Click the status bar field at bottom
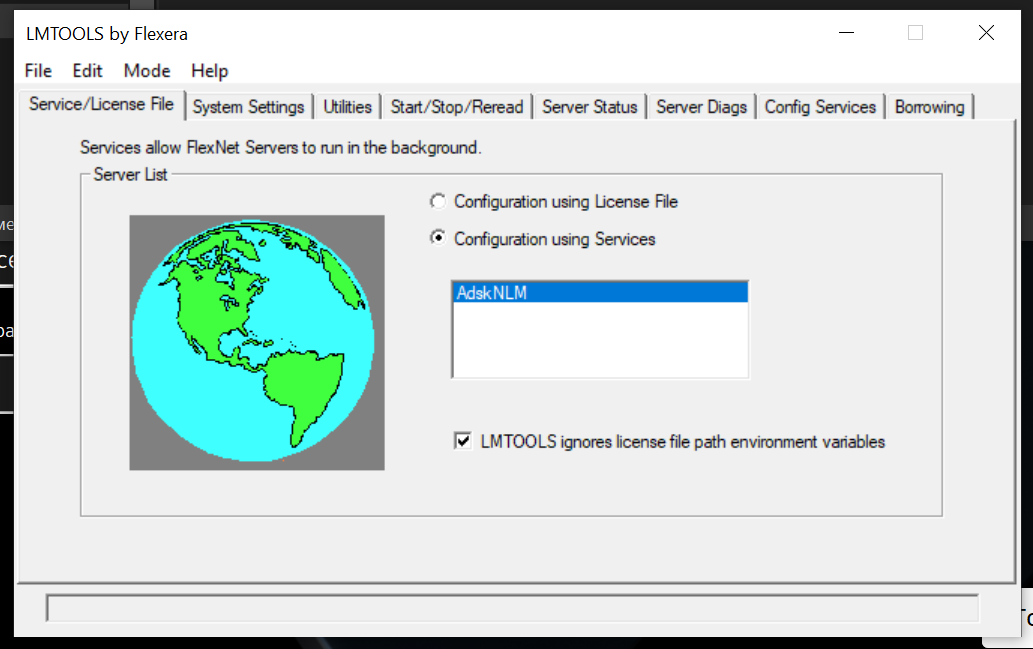Screen dimensions: 1033x649 coord(512,608)
